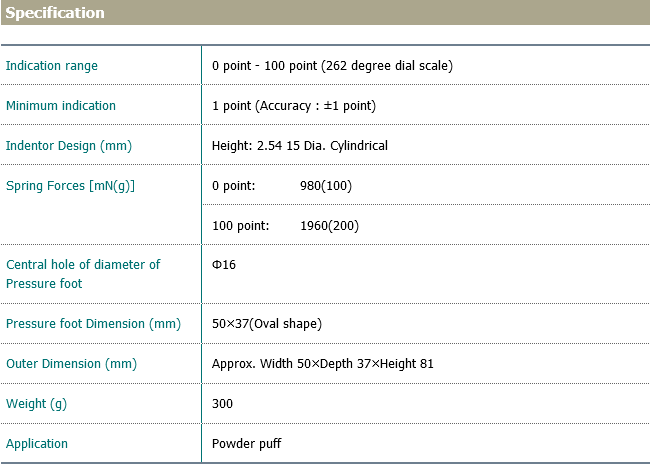Select the Indentor Design (mm) label

[x=69, y=146]
